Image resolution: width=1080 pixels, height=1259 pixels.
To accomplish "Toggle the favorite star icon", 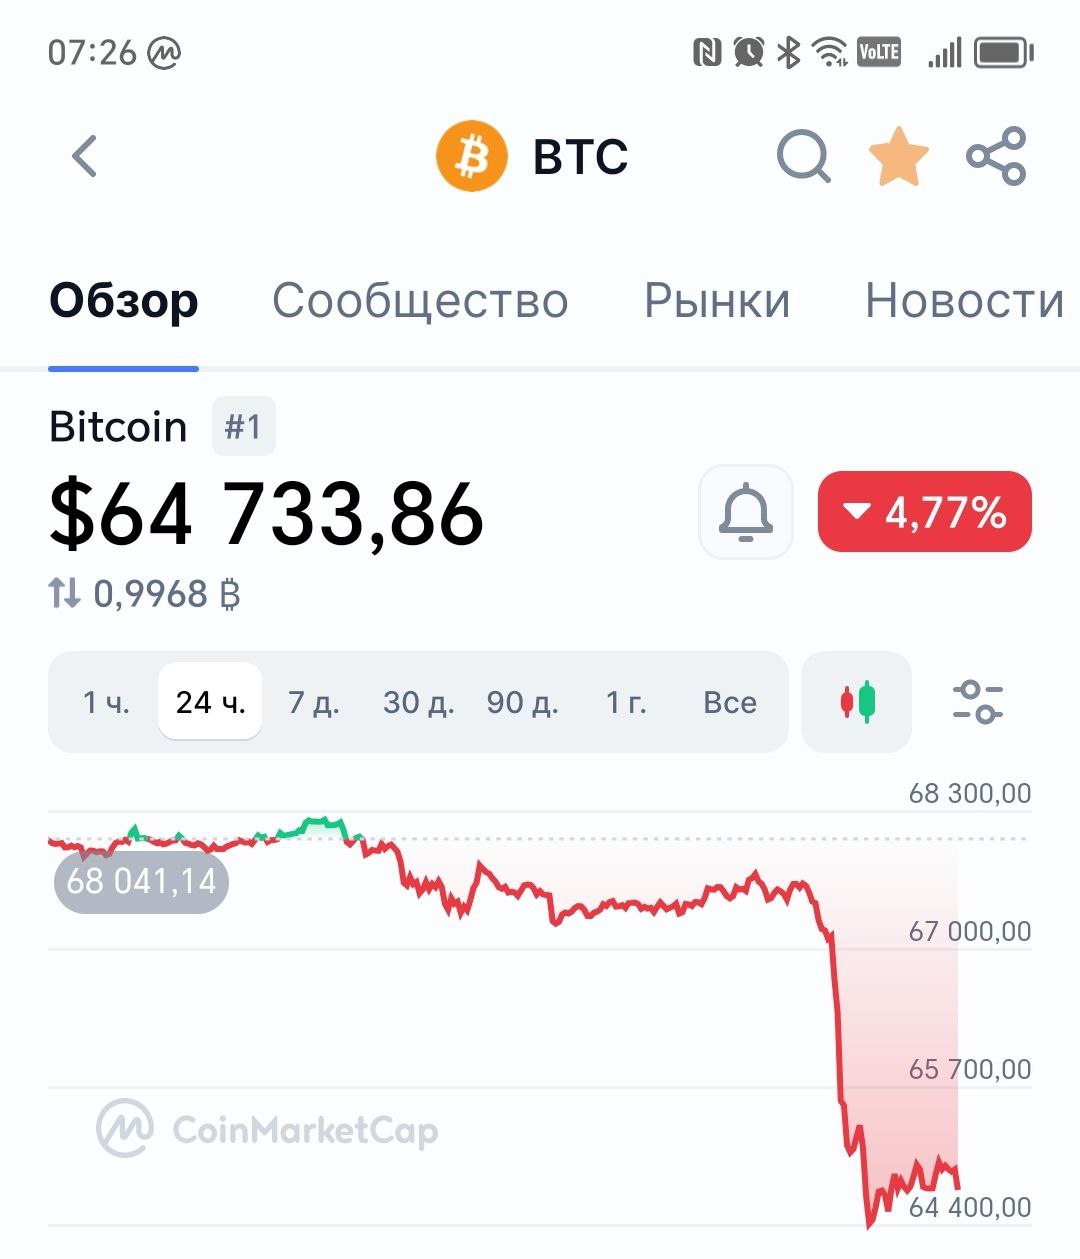I will tap(898, 157).
